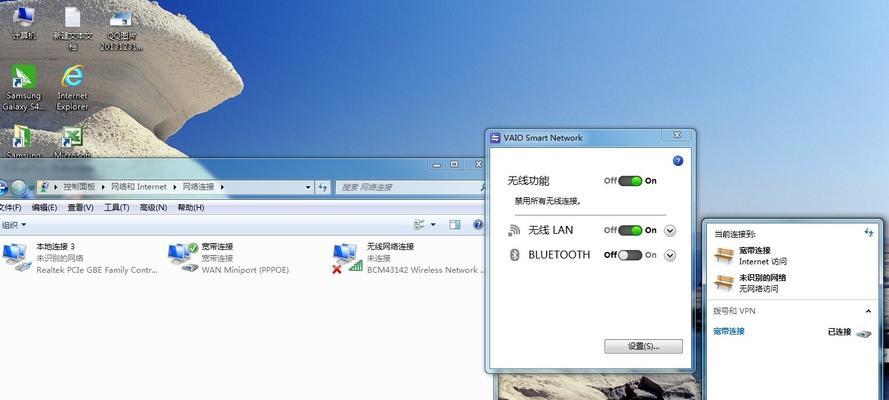Click the modem icon beside 已连接

click(863, 333)
